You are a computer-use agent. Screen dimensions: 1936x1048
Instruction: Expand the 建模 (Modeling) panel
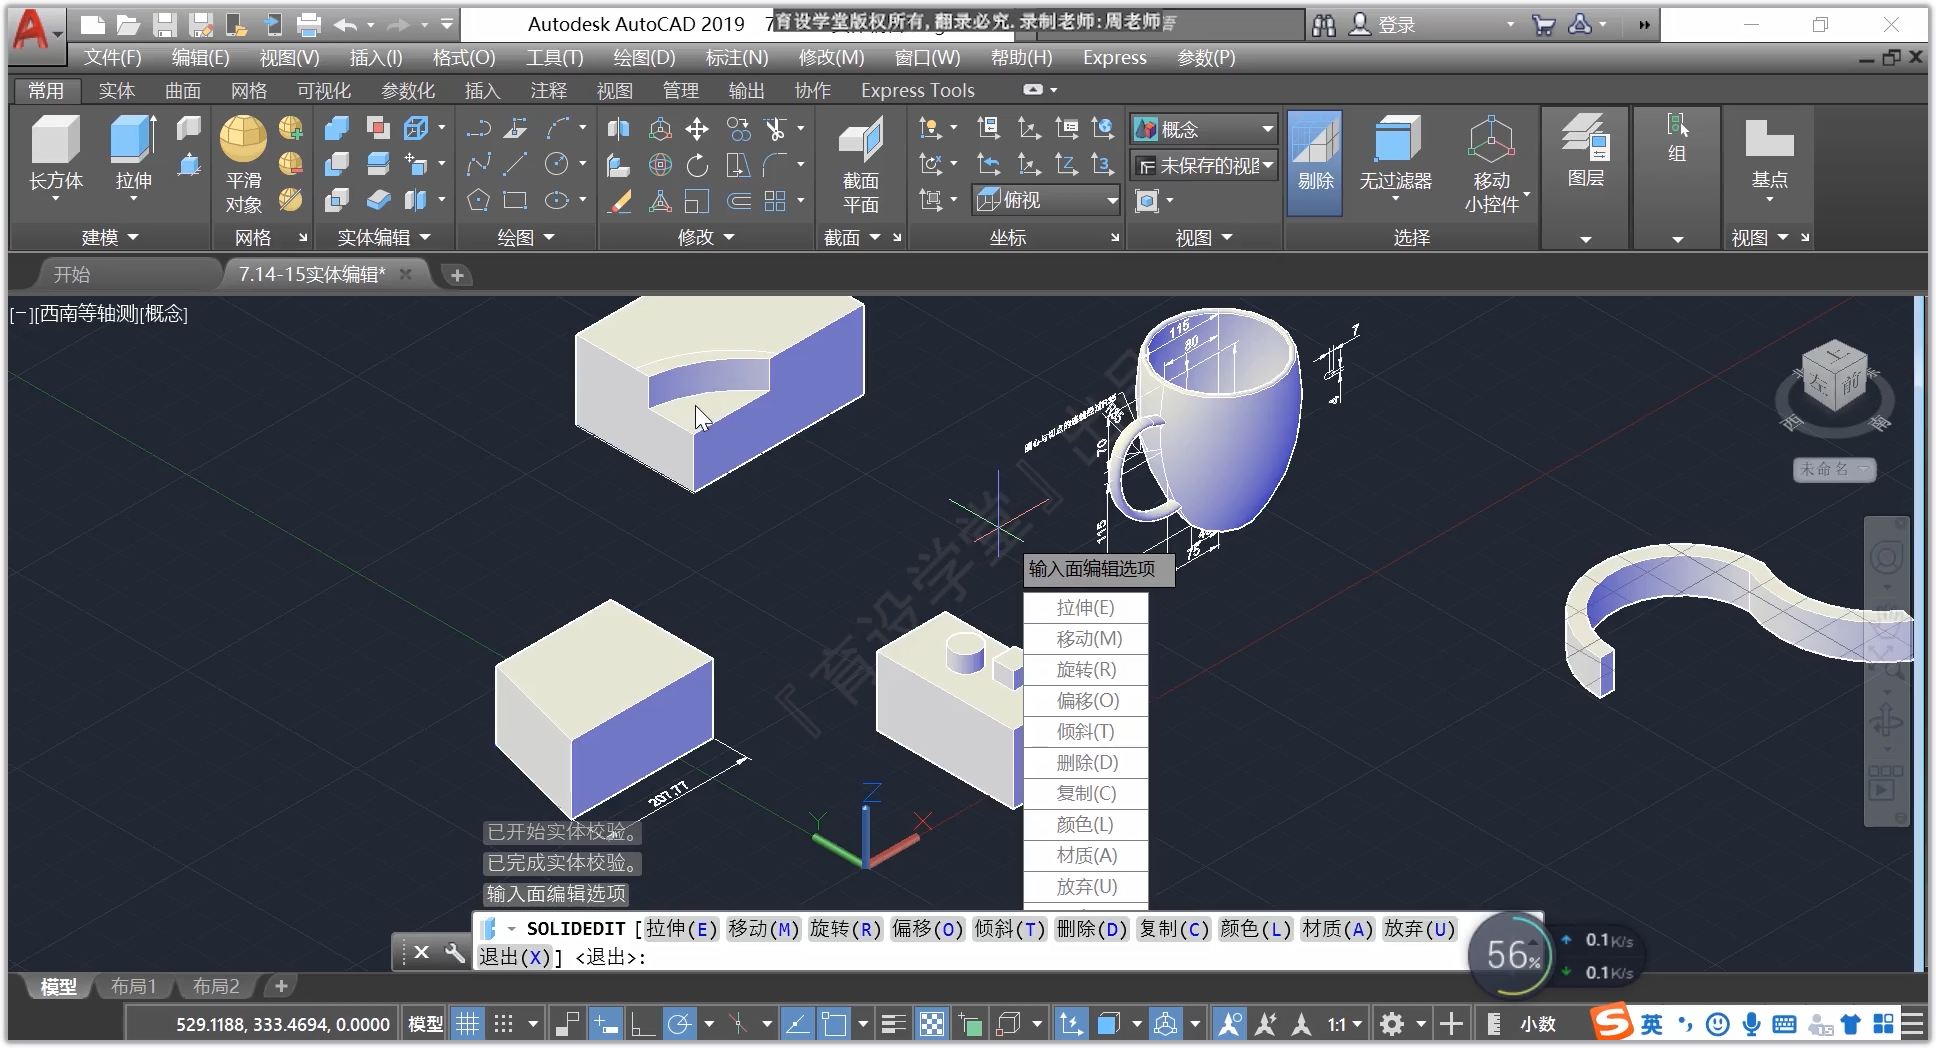(x=109, y=237)
